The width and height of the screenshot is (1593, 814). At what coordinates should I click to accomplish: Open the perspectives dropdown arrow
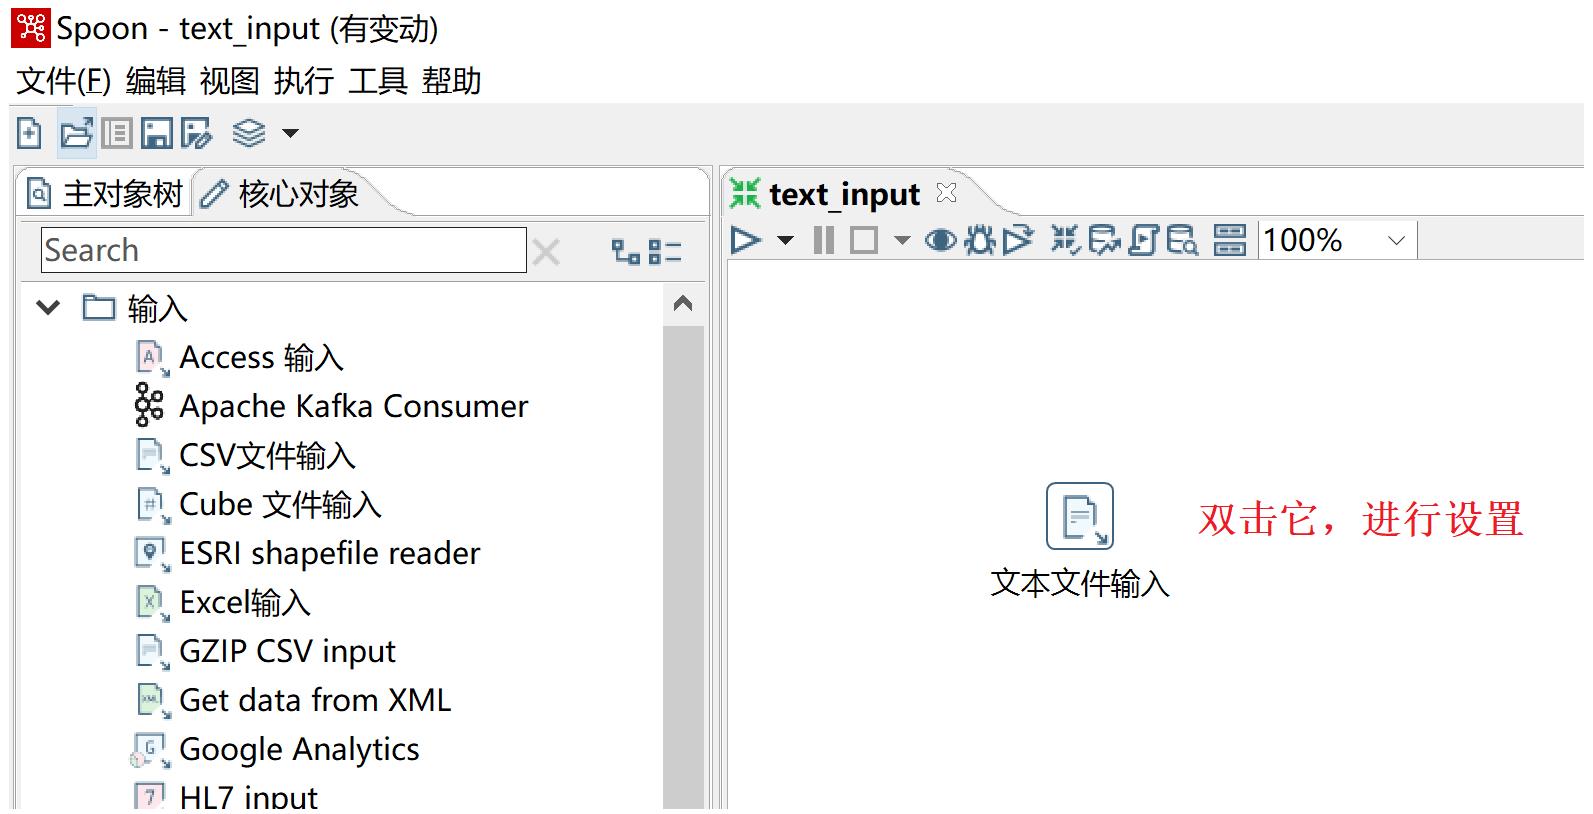[x=290, y=133]
